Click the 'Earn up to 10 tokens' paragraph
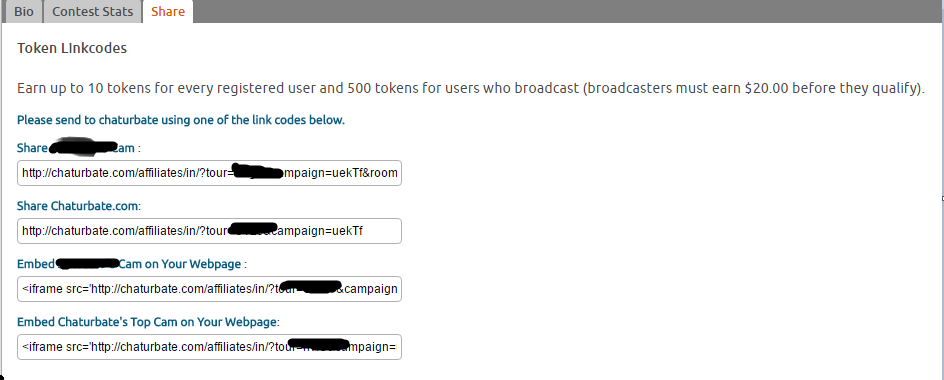The image size is (944, 380). point(471,89)
